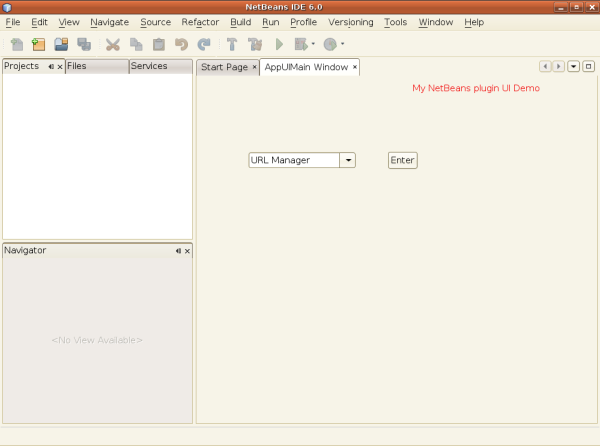This screenshot has width=600, height=446.
Task: Close the Start Page tab
Action: pos(254,67)
